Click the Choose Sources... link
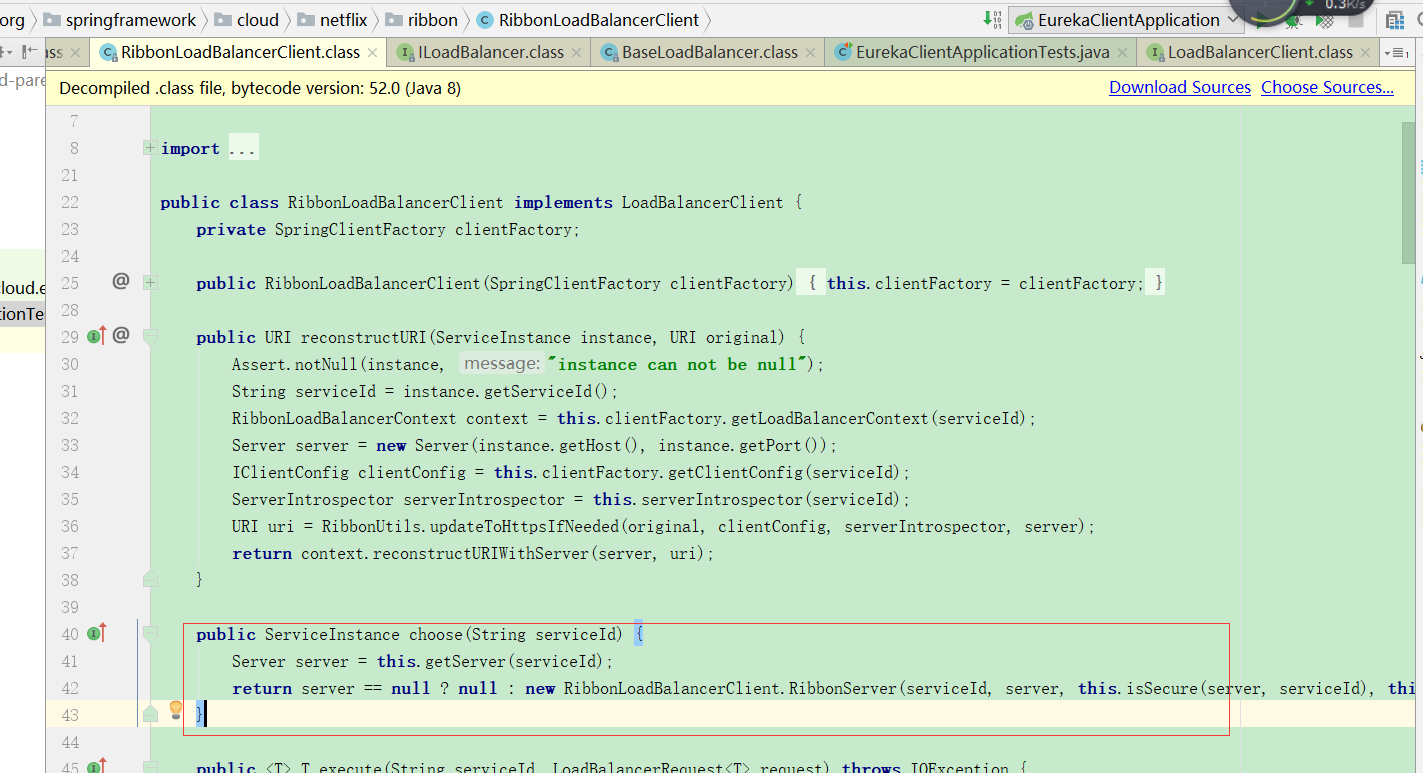 pos(1327,87)
